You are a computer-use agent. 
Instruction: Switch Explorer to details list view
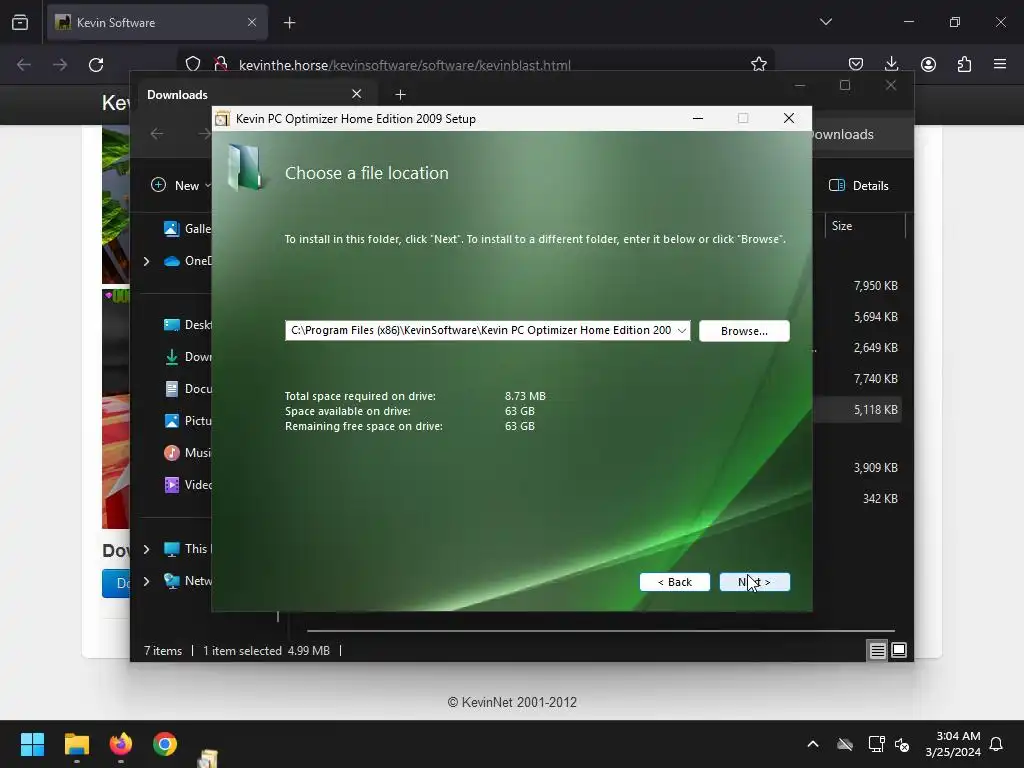[x=877, y=650]
